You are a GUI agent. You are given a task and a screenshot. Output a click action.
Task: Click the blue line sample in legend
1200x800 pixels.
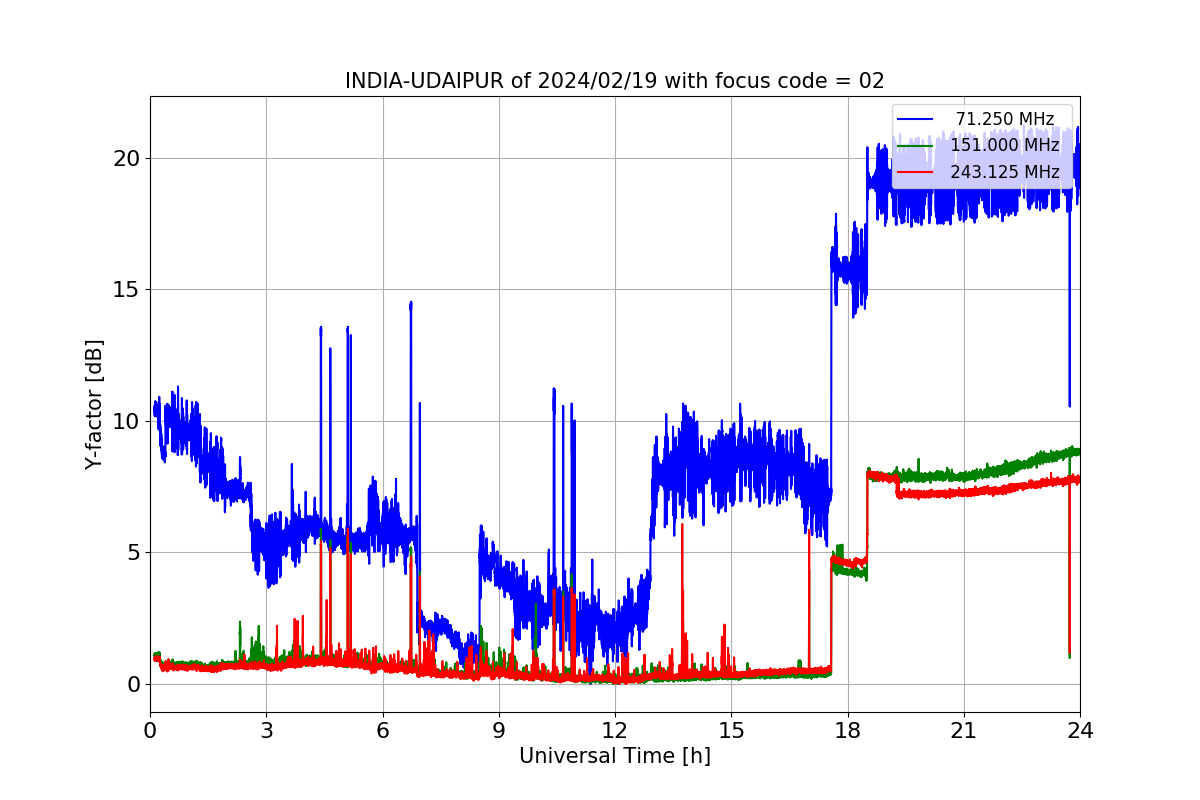tap(915, 119)
